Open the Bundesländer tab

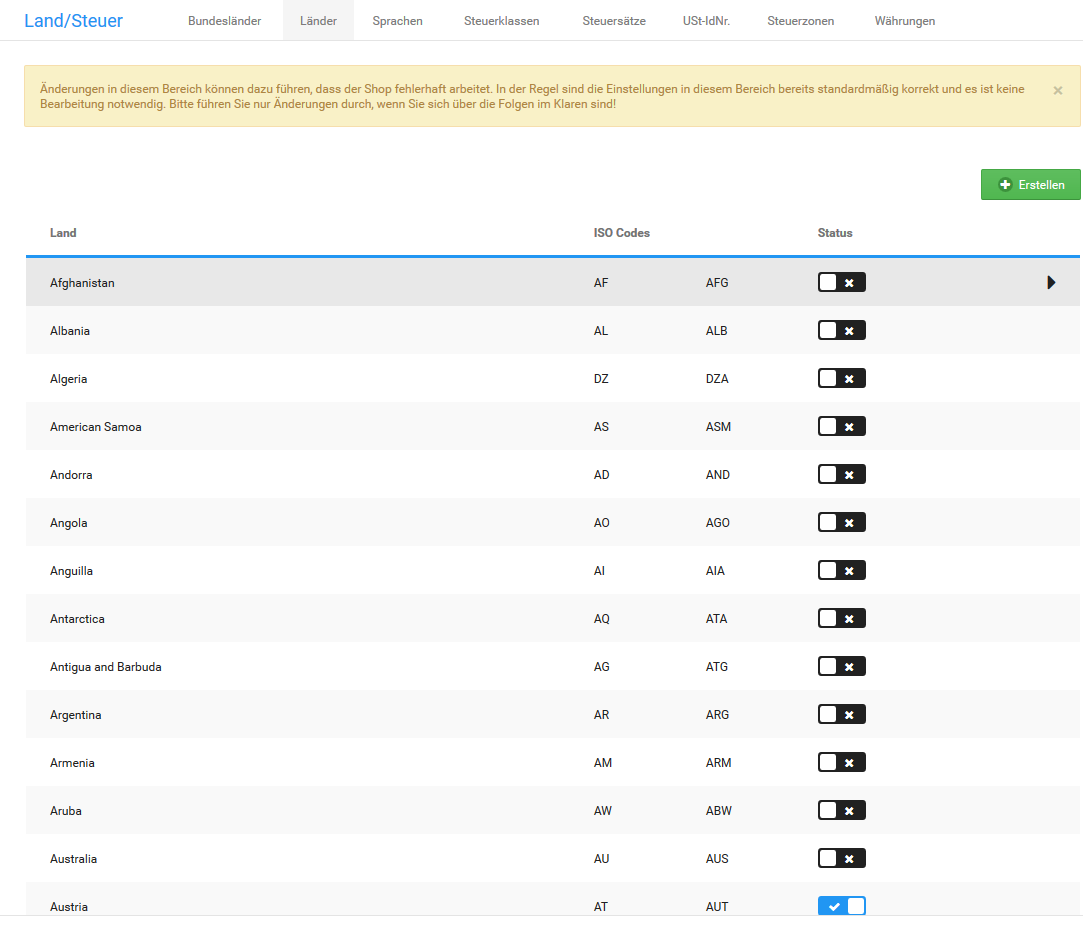tap(224, 21)
